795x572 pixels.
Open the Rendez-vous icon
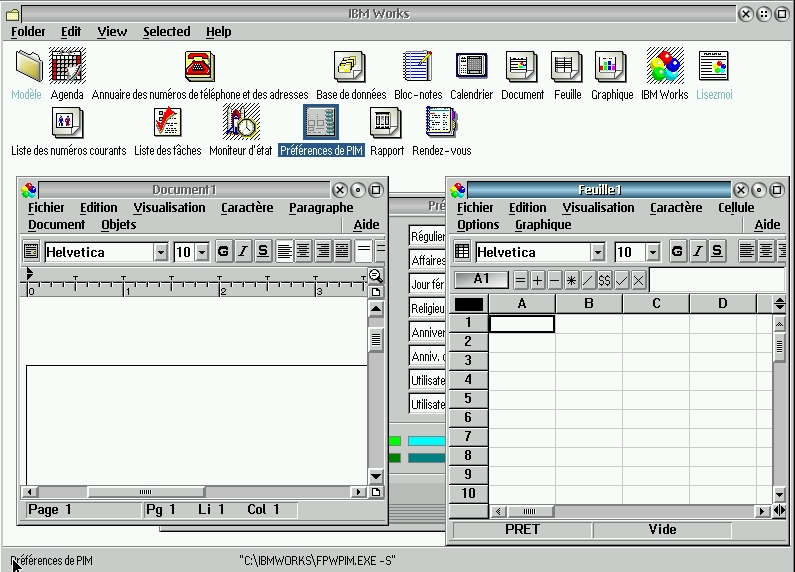click(x=441, y=123)
